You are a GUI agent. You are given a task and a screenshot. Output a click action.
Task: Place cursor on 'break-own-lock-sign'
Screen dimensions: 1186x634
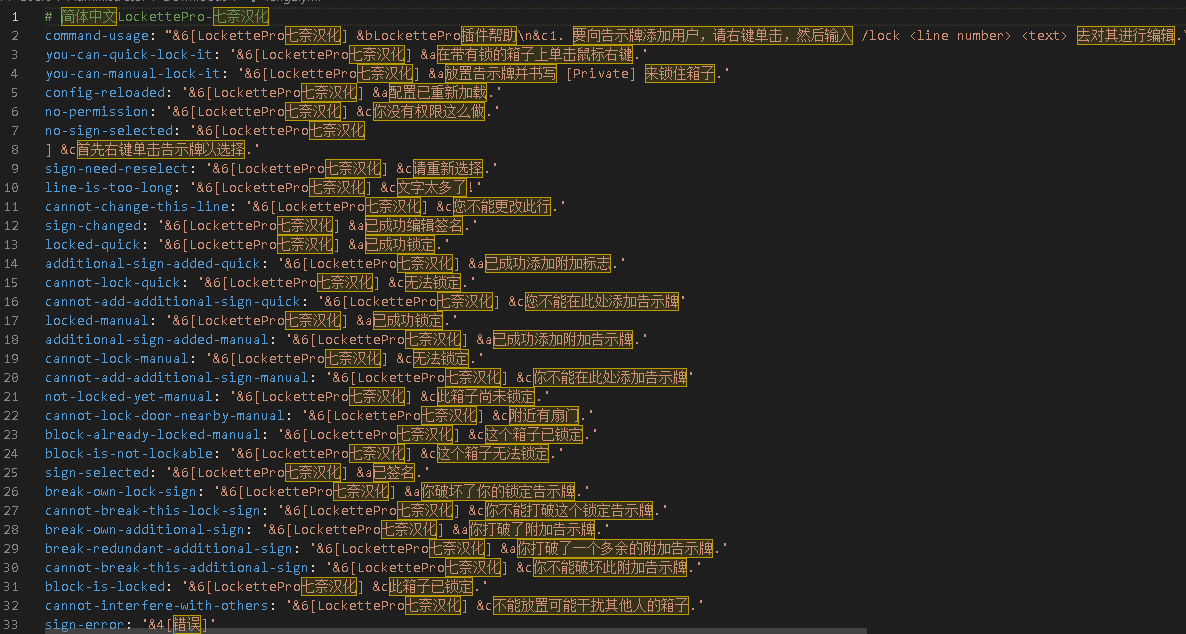120,491
